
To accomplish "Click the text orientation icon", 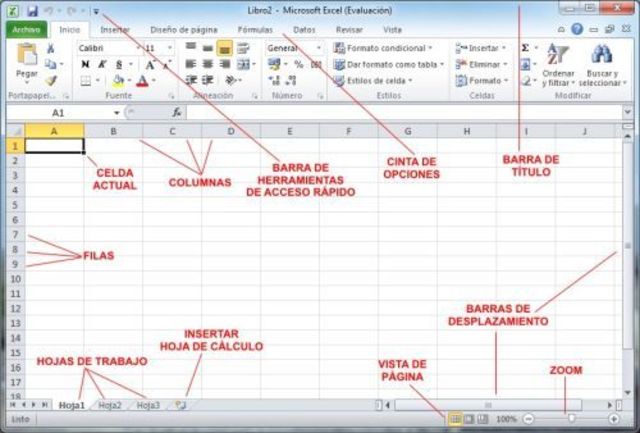I will click(231, 80).
